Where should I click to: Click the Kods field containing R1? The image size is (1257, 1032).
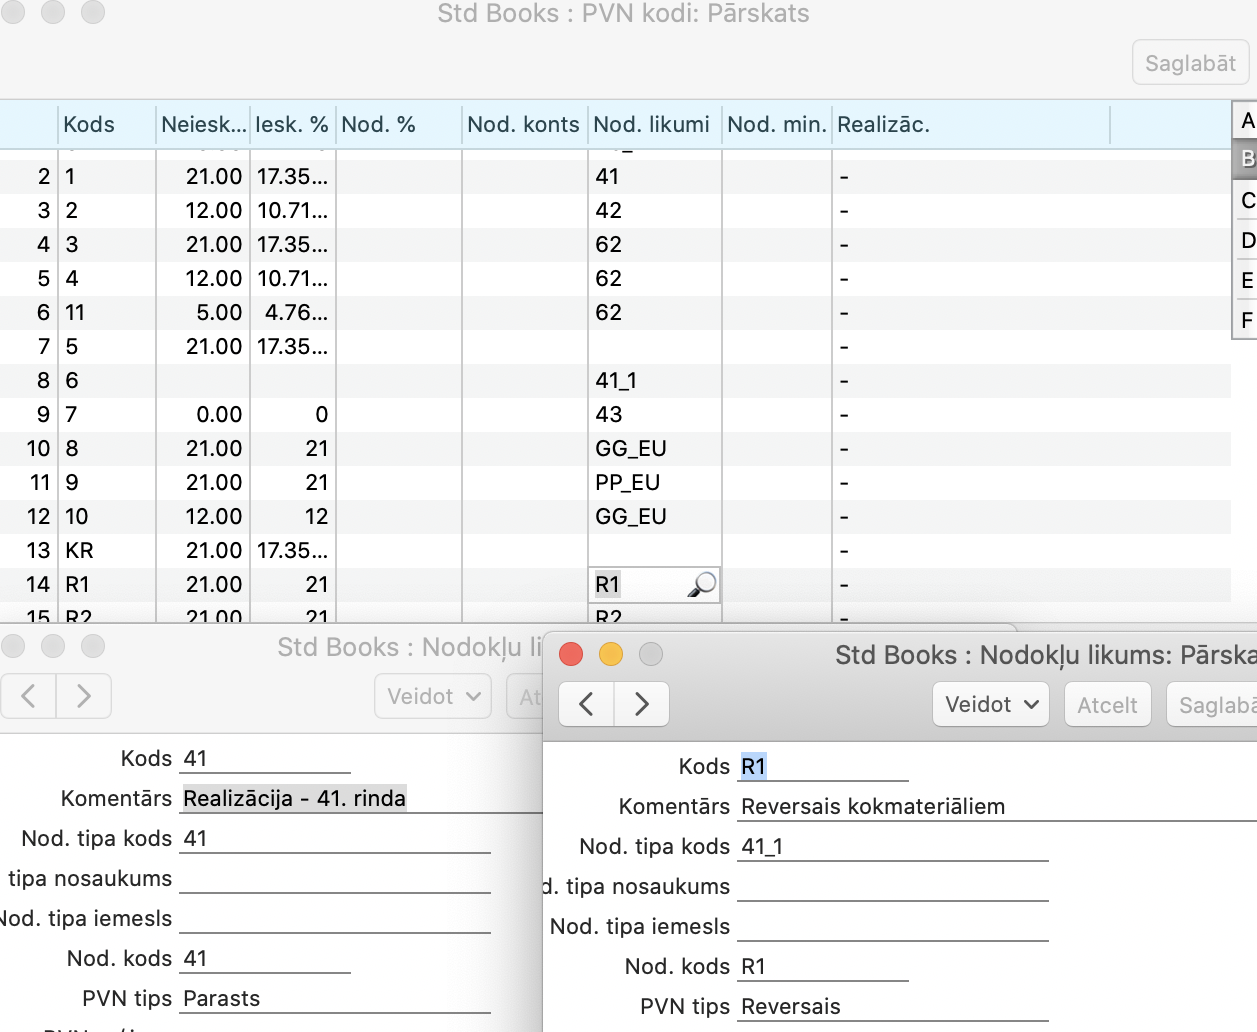822,767
